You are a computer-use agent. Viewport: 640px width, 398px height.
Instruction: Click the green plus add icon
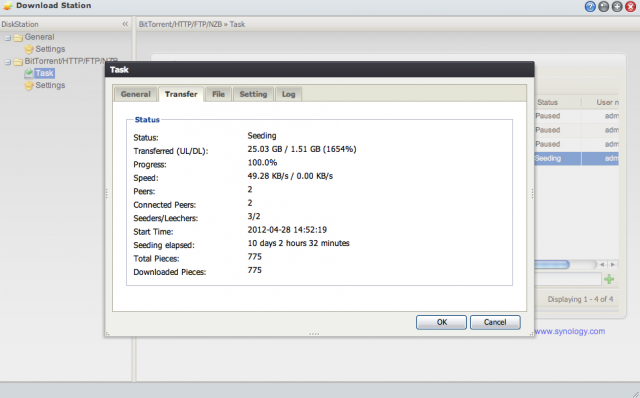click(609, 279)
